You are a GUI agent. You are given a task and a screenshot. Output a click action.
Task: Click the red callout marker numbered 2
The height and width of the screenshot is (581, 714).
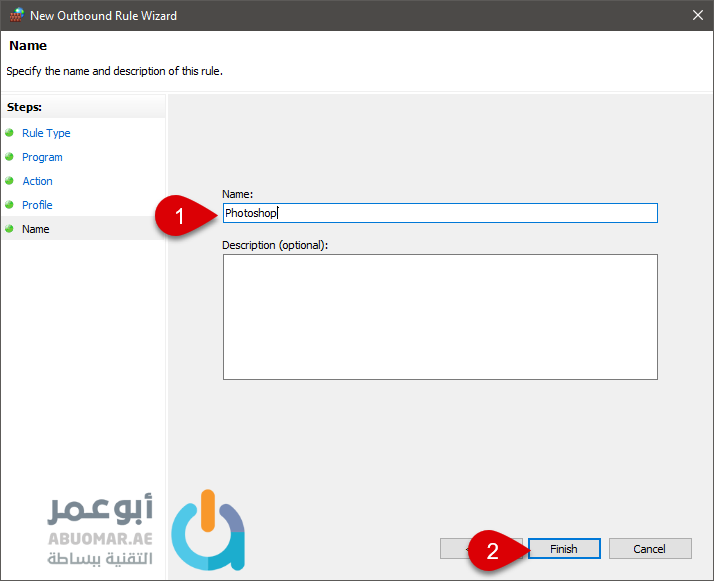(x=493, y=550)
